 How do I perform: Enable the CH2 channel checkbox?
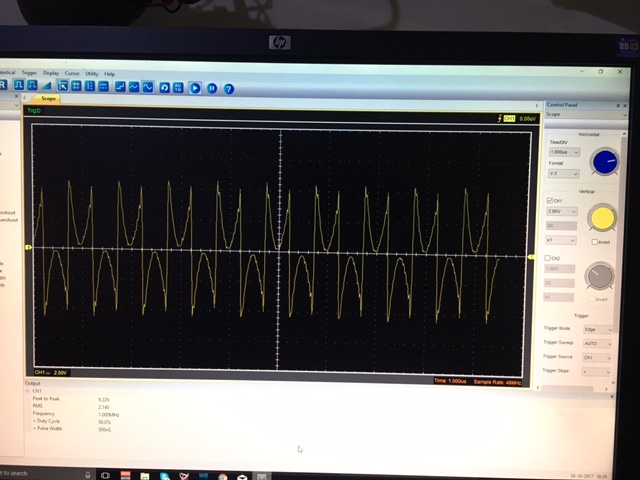click(x=547, y=258)
